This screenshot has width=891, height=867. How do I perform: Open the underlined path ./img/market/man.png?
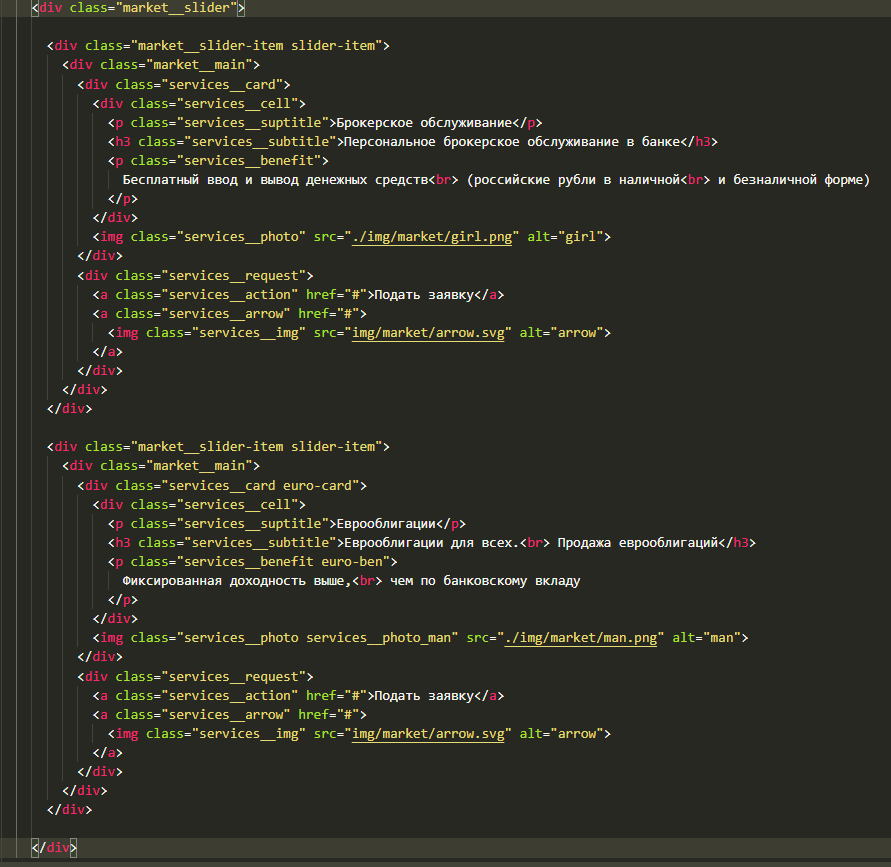pyautogui.click(x=581, y=638)
